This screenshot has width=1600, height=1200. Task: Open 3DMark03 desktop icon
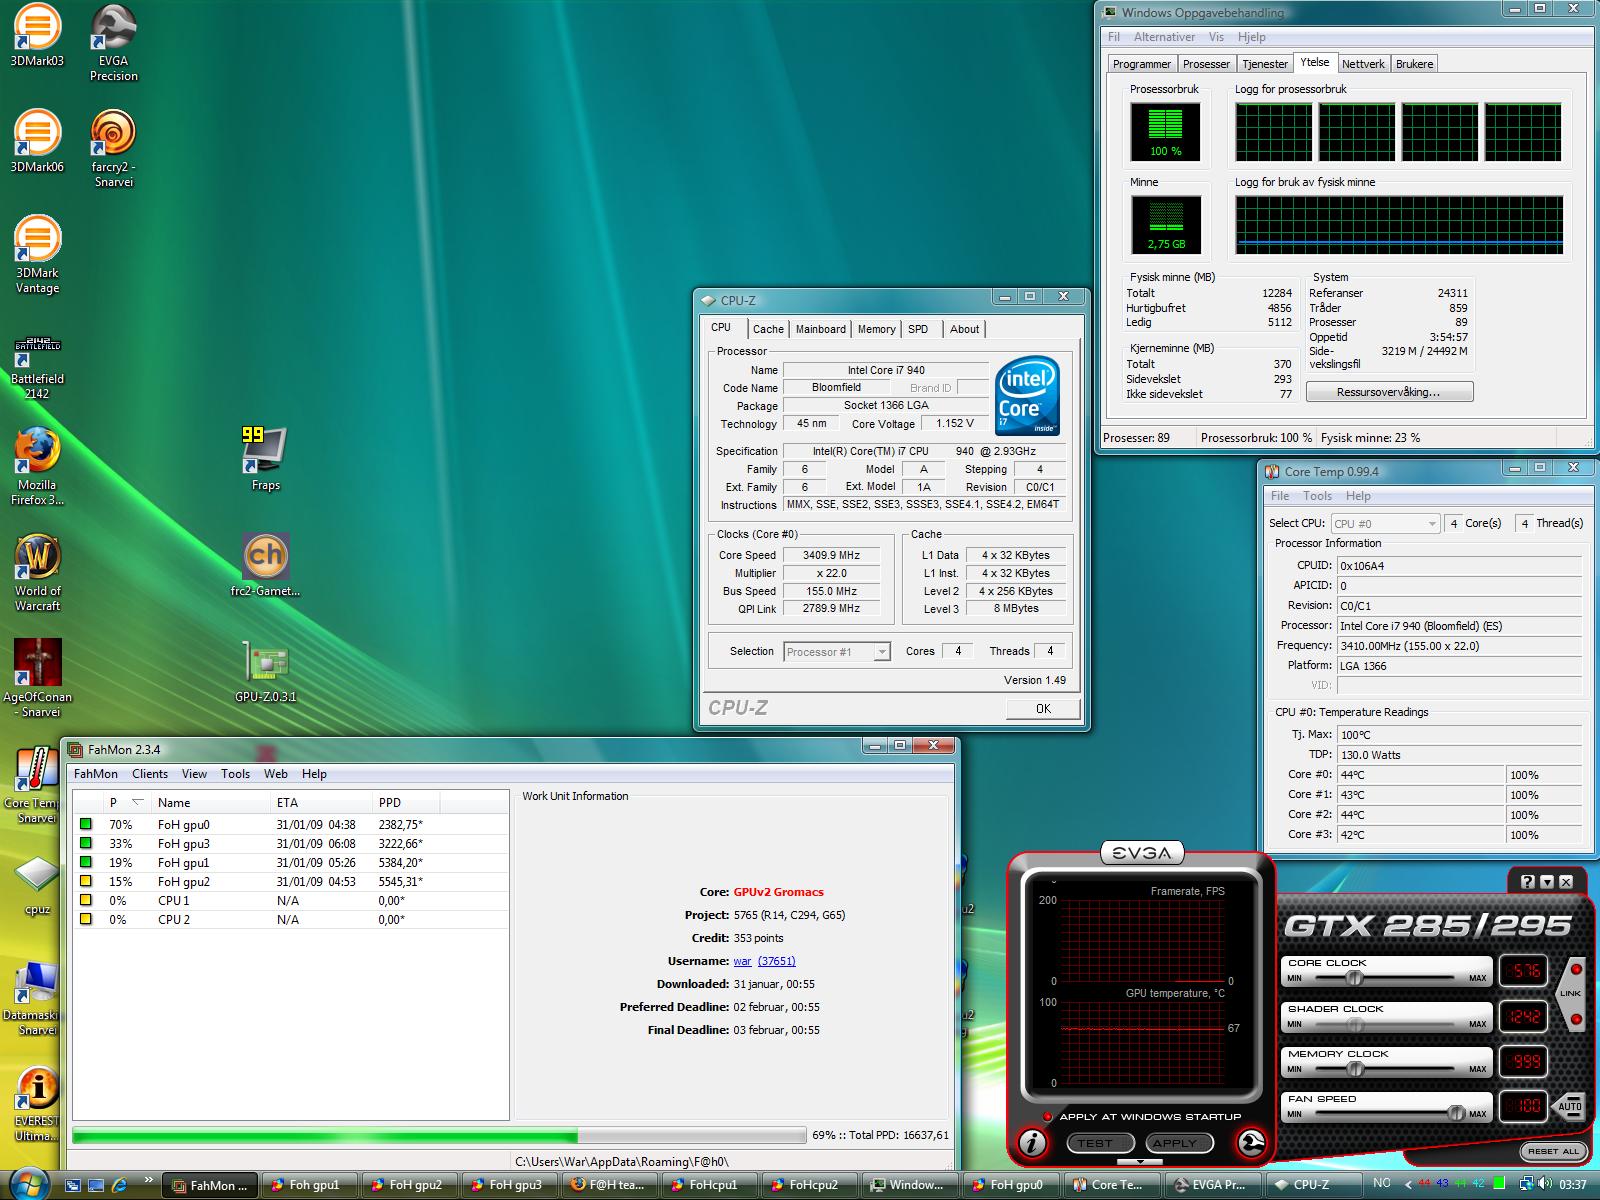point(37,36)
